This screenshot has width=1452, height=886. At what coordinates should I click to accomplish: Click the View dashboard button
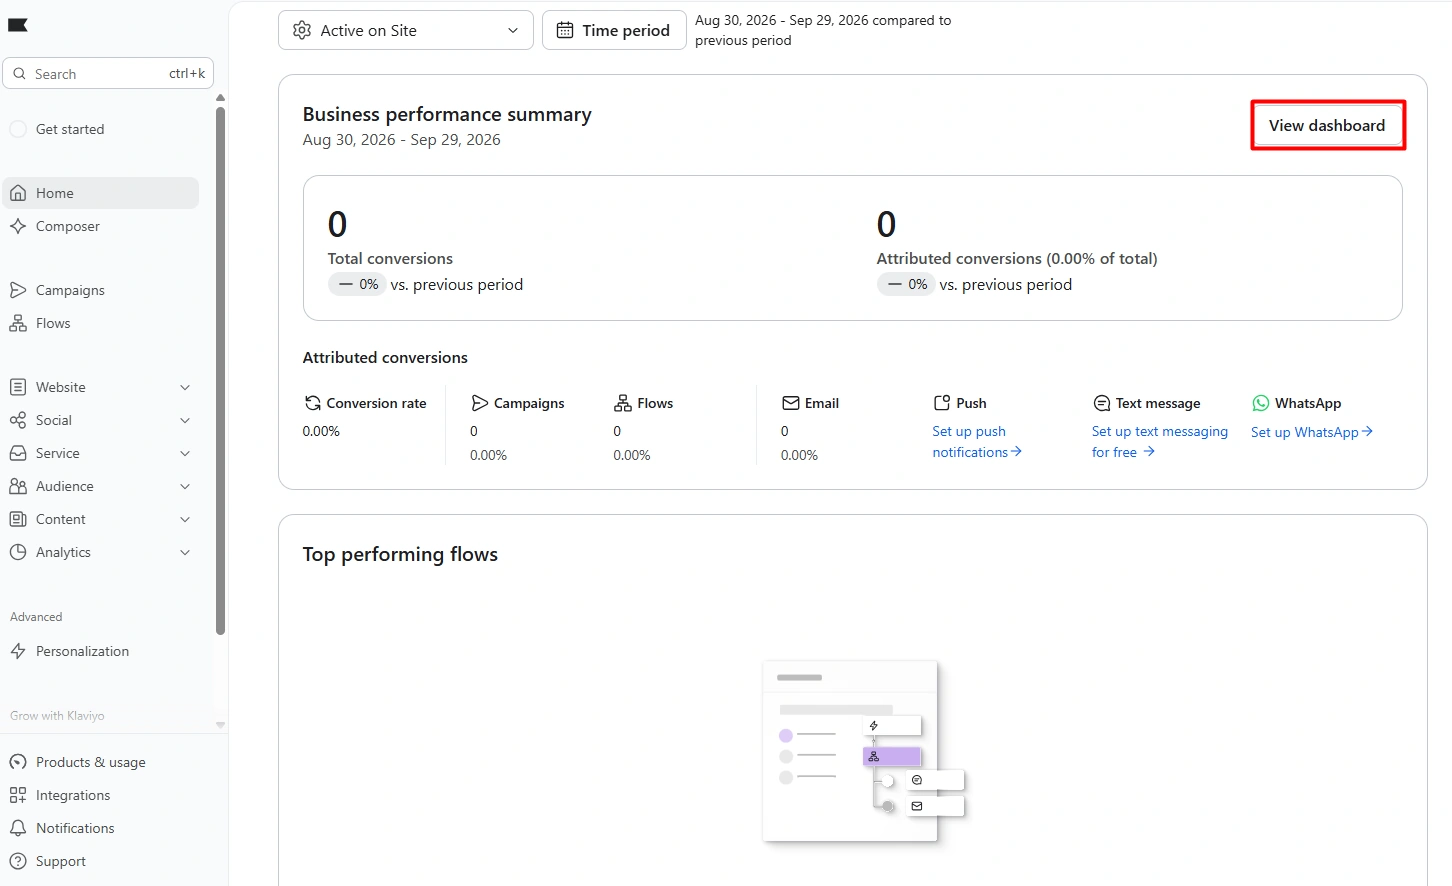tap(1327, 125)
